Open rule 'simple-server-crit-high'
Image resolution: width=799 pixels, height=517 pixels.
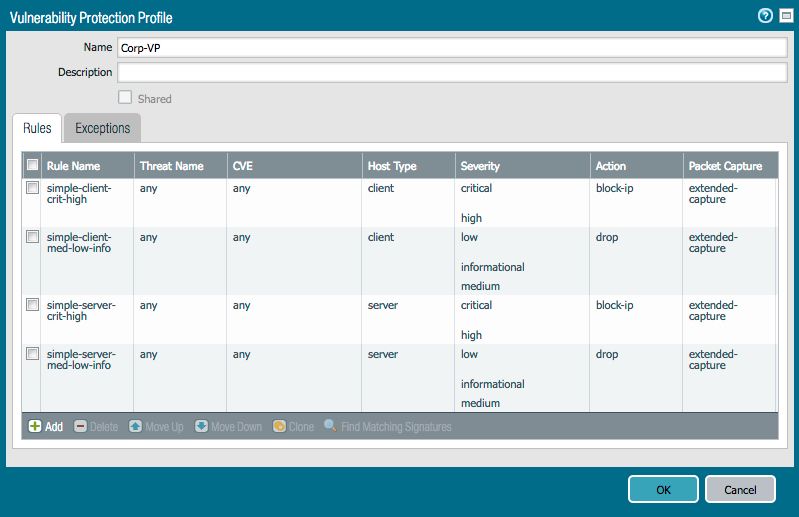(x=81, y=311)
